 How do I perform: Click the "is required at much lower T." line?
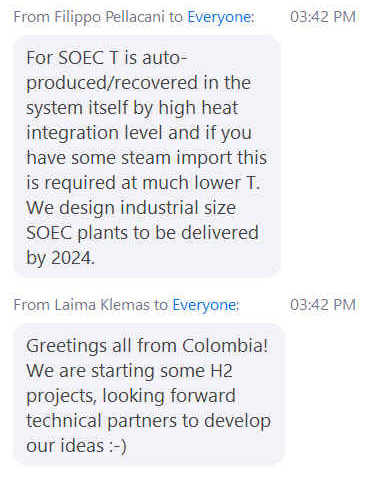point(143,183)
